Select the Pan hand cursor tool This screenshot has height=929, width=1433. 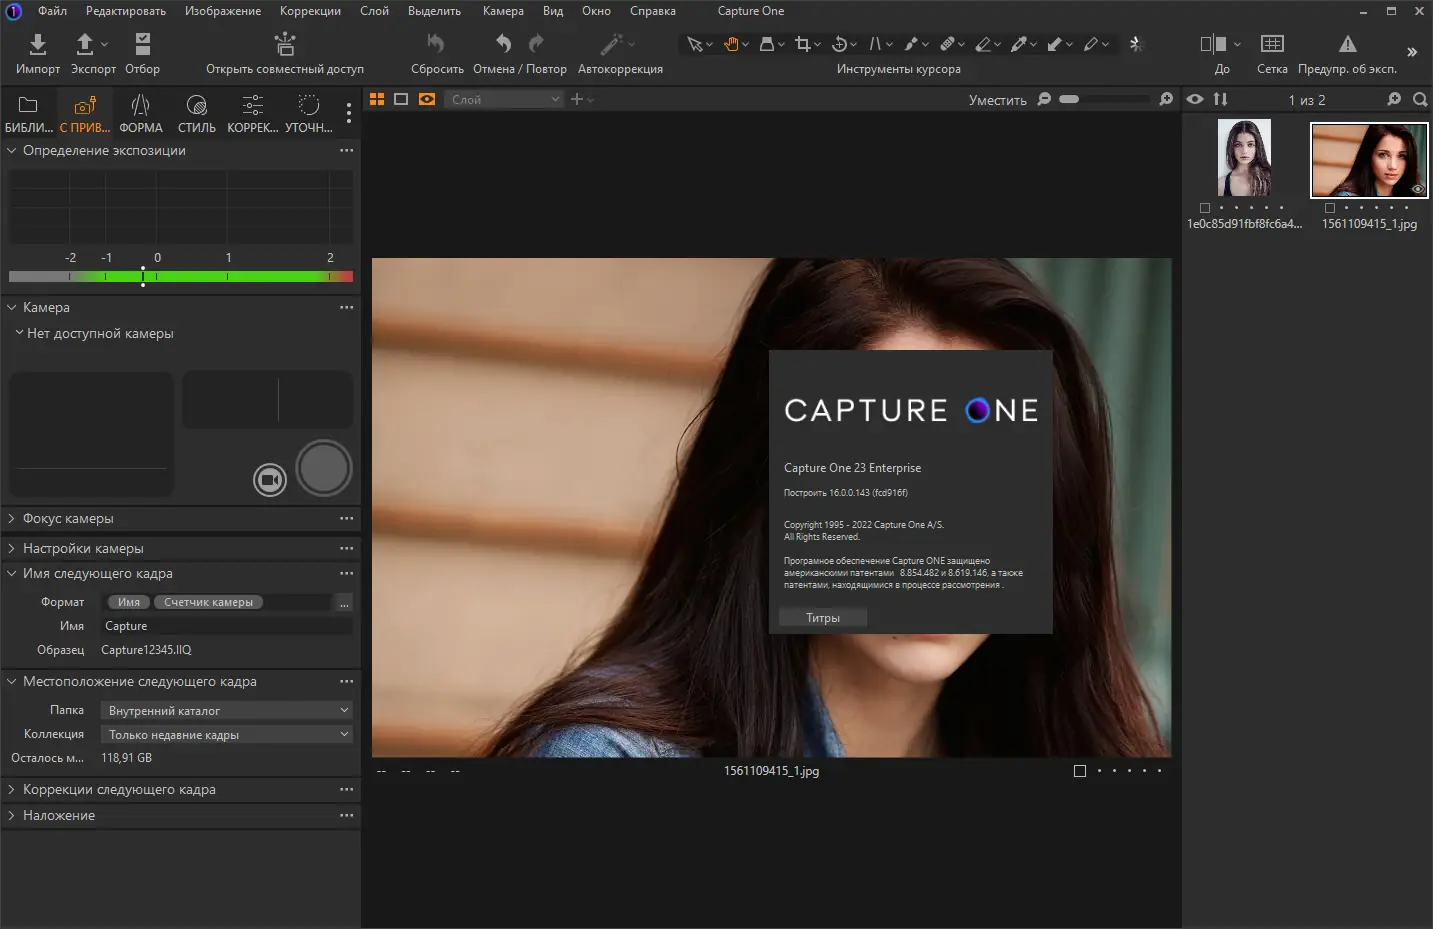(731, 44)
